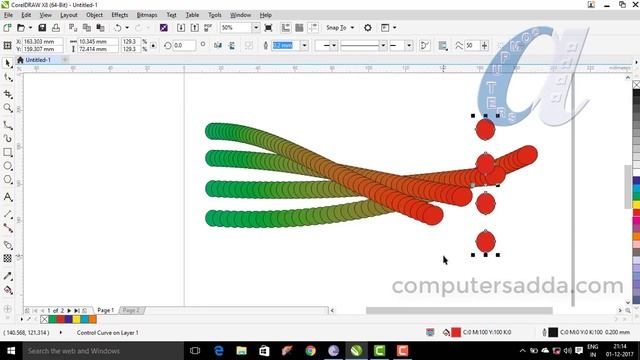Select the Connector tool

pyautogui.click(x=7, y=228)
